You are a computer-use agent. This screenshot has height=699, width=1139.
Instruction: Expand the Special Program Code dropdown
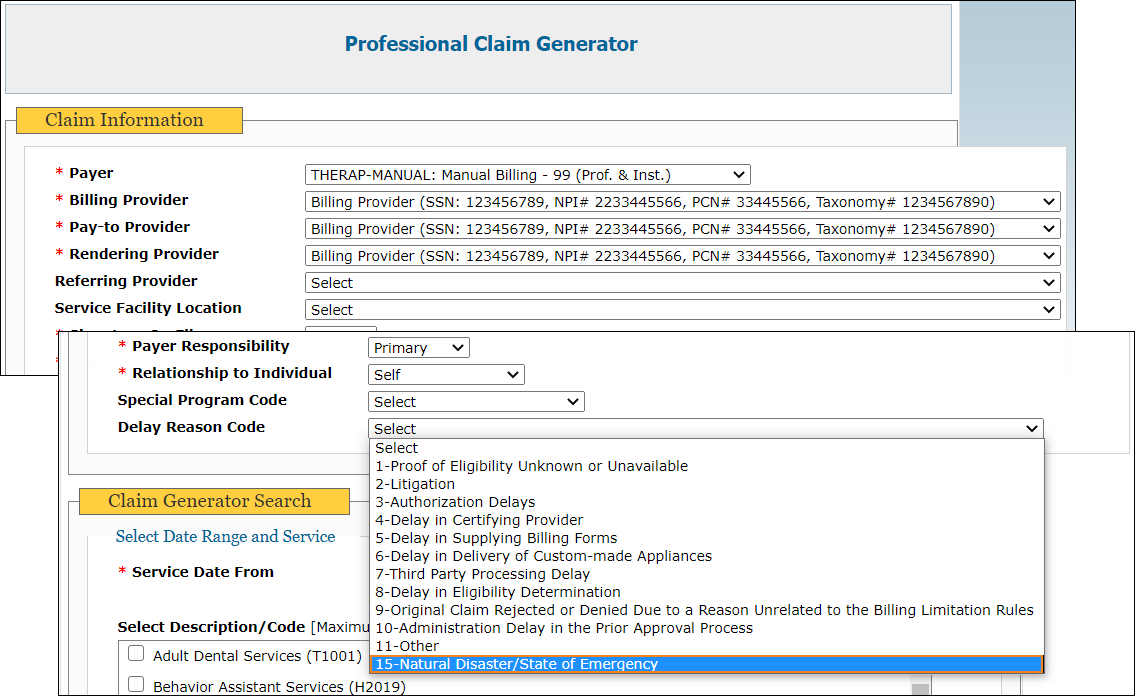(476, 402)
